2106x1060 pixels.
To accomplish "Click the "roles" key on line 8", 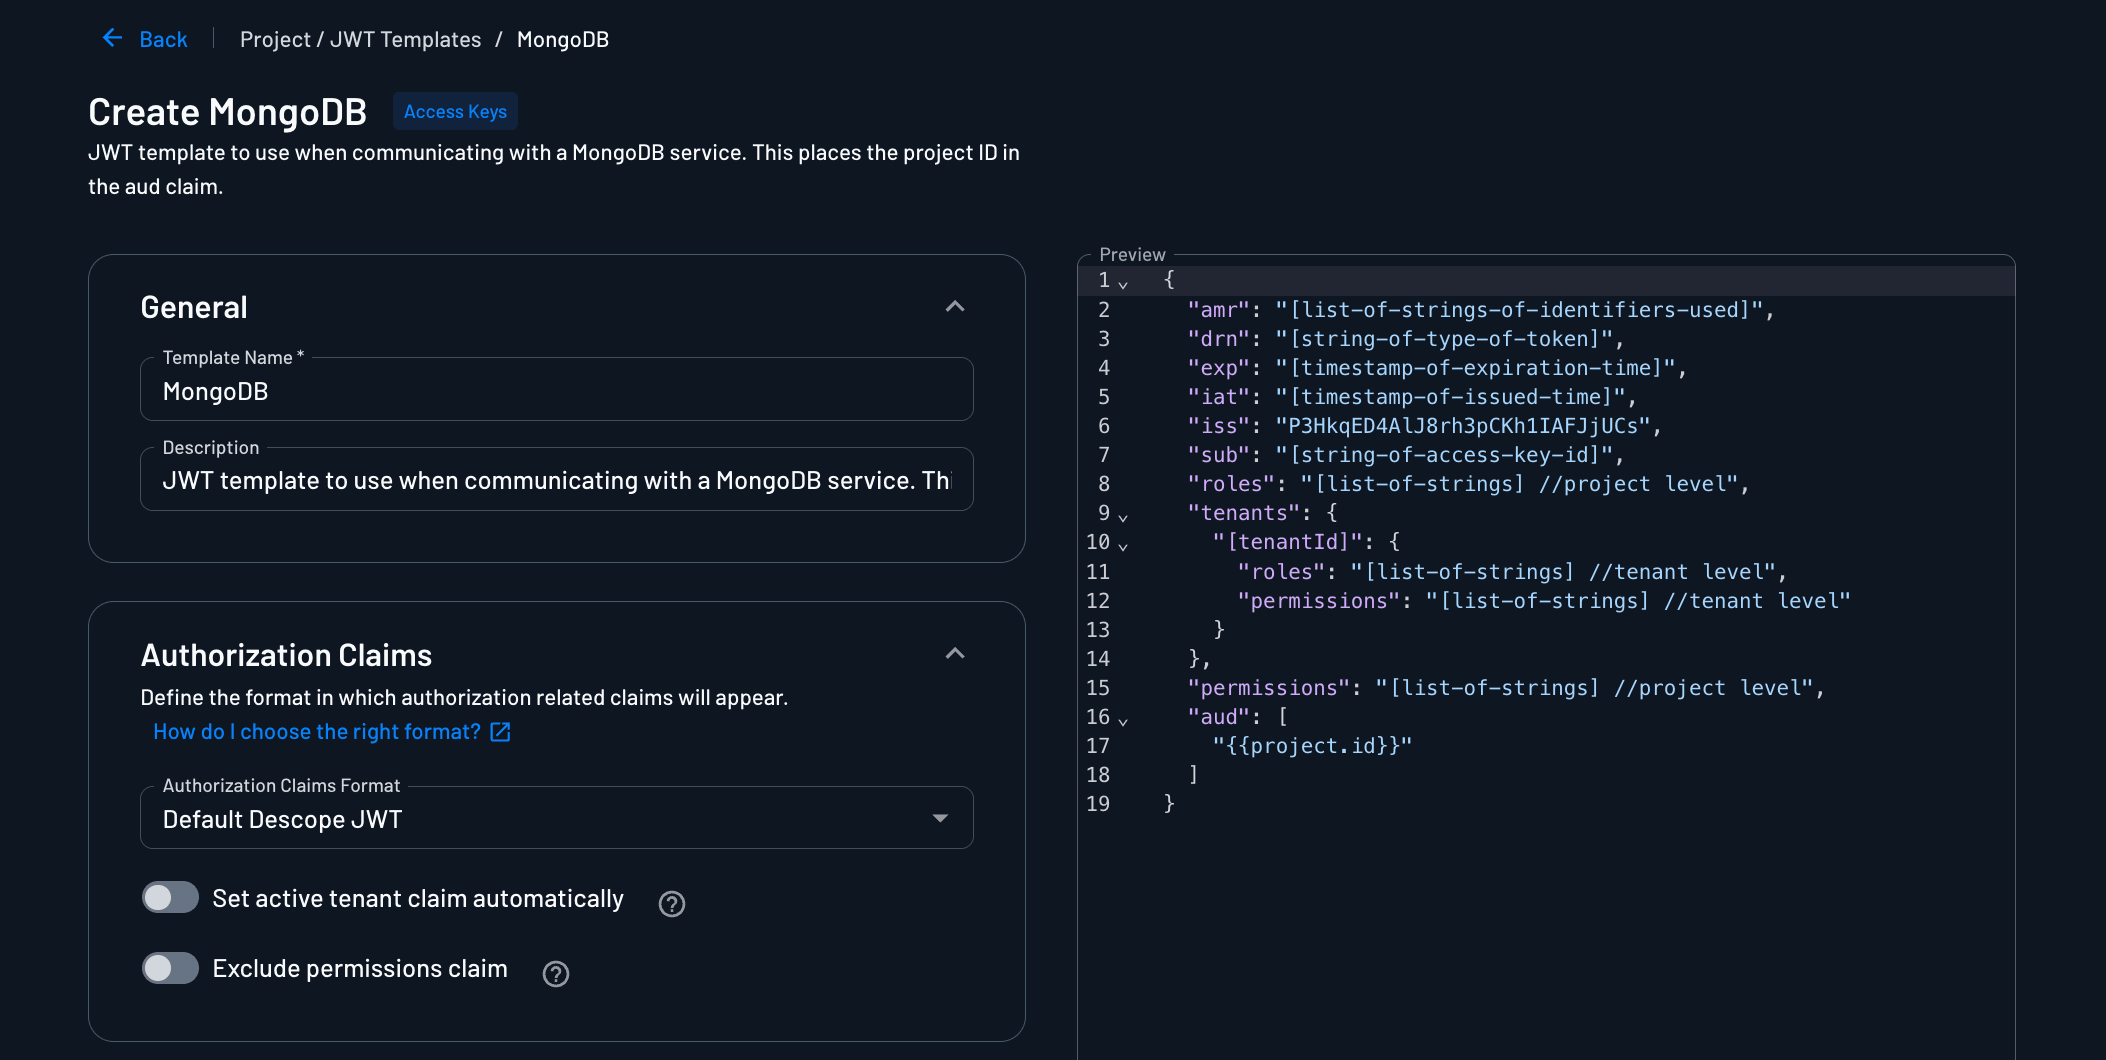I will (x=1231, y=484).
